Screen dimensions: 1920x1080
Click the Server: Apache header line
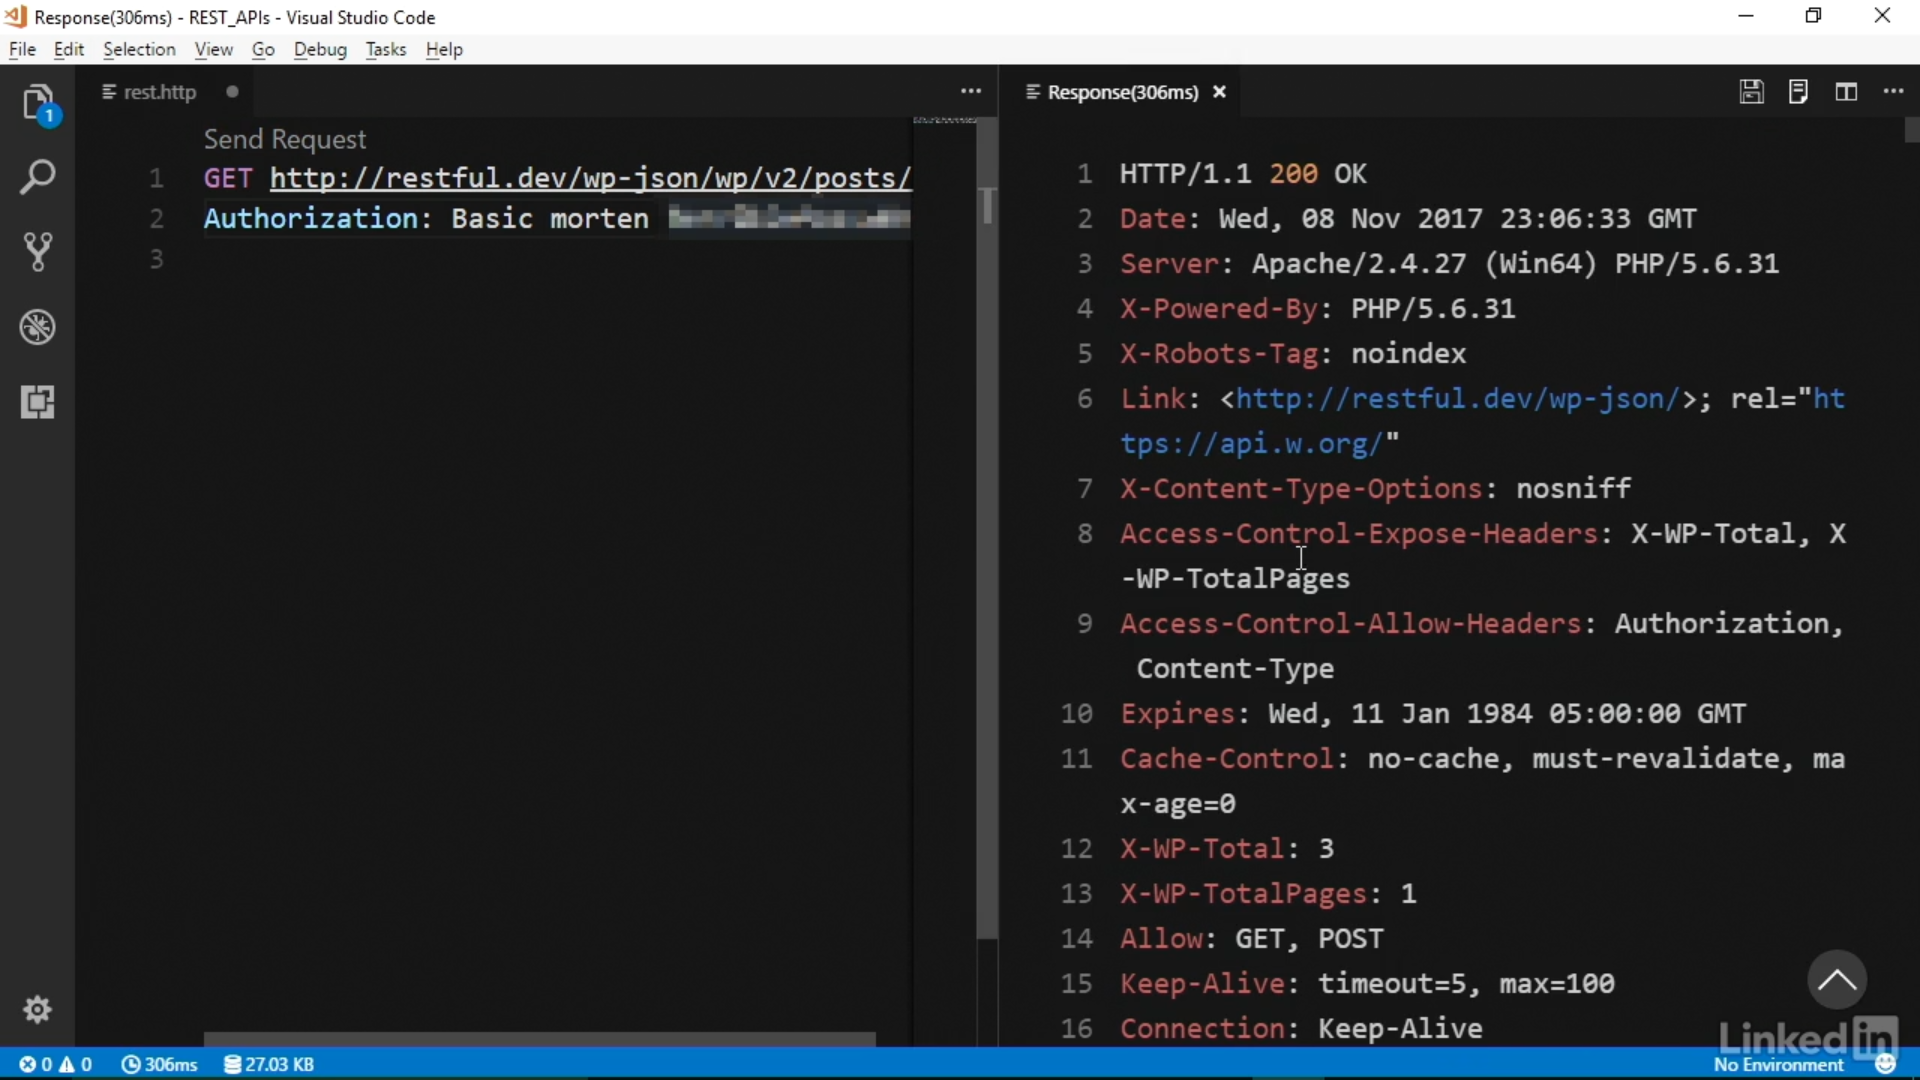point(1449,264)
